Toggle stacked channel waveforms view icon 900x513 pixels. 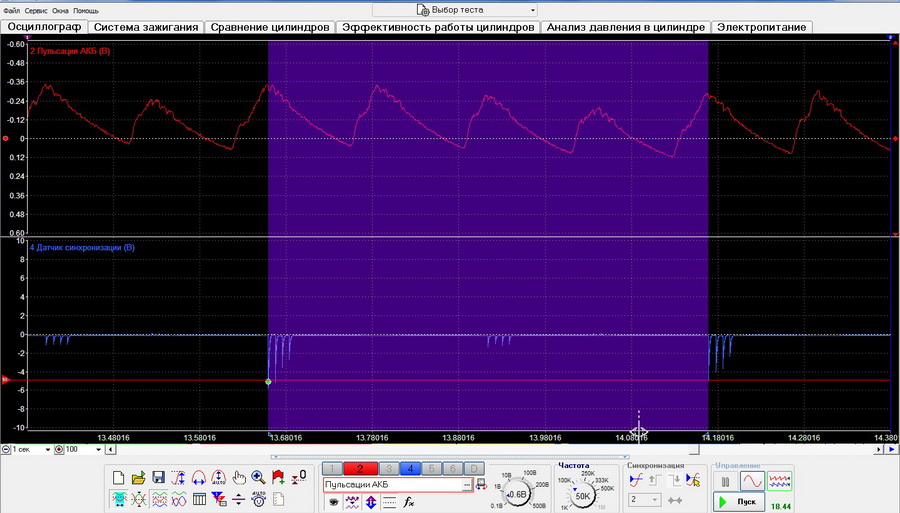[x=159, y=499]
